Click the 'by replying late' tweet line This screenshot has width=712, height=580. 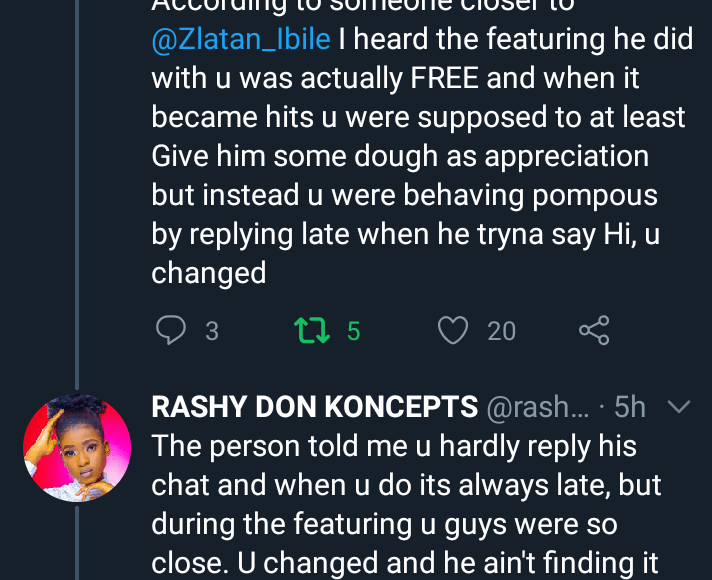coord(400,234)
